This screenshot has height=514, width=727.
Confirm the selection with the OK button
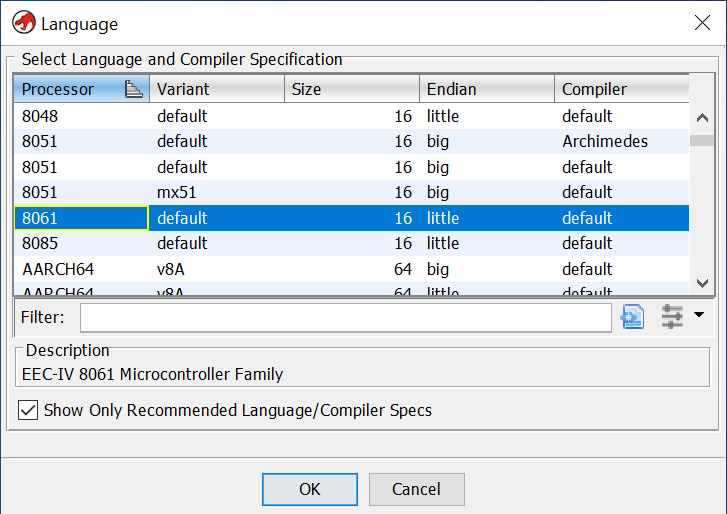click(x=310, y=489)
